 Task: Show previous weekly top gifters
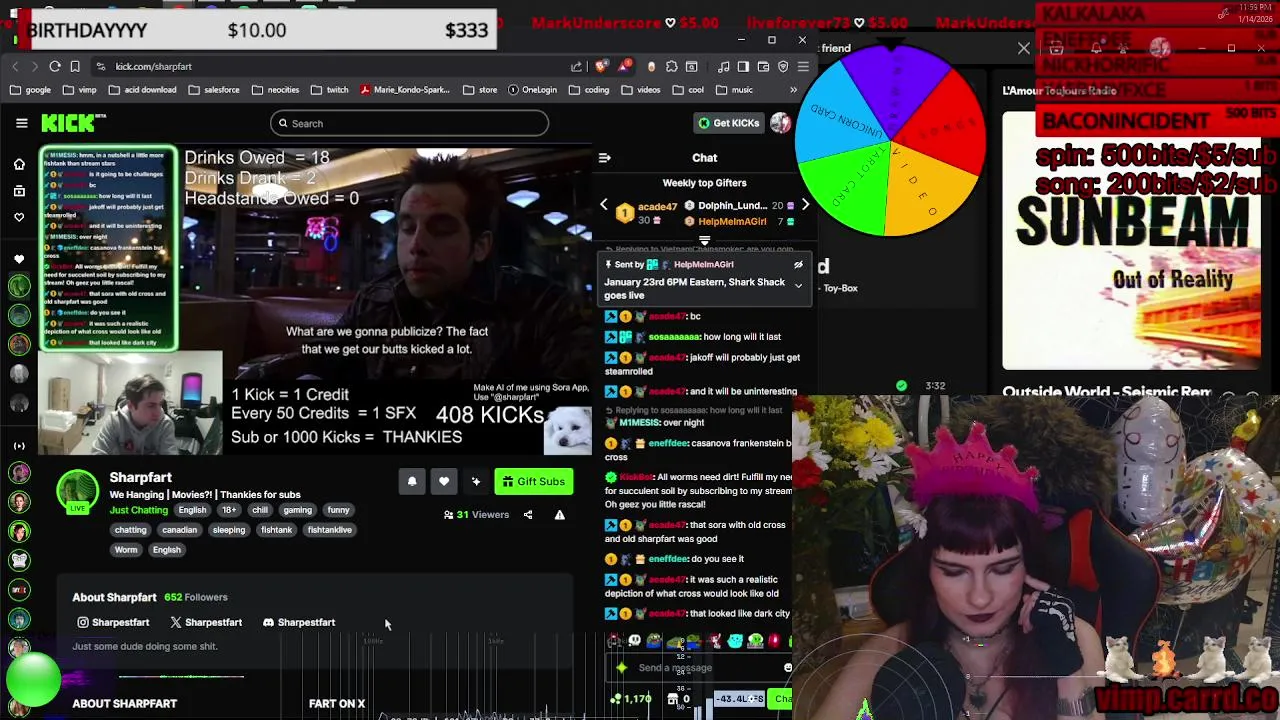click(603, 205)
